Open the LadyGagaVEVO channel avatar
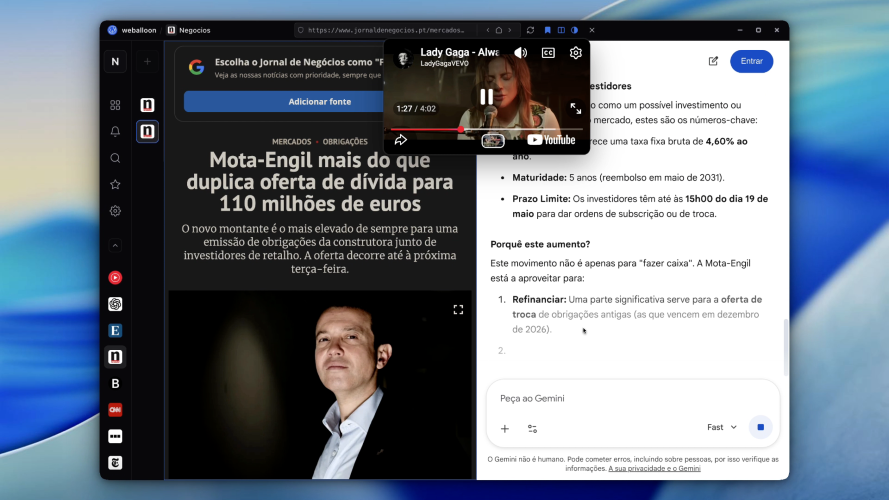 click(x=403, y=58)
